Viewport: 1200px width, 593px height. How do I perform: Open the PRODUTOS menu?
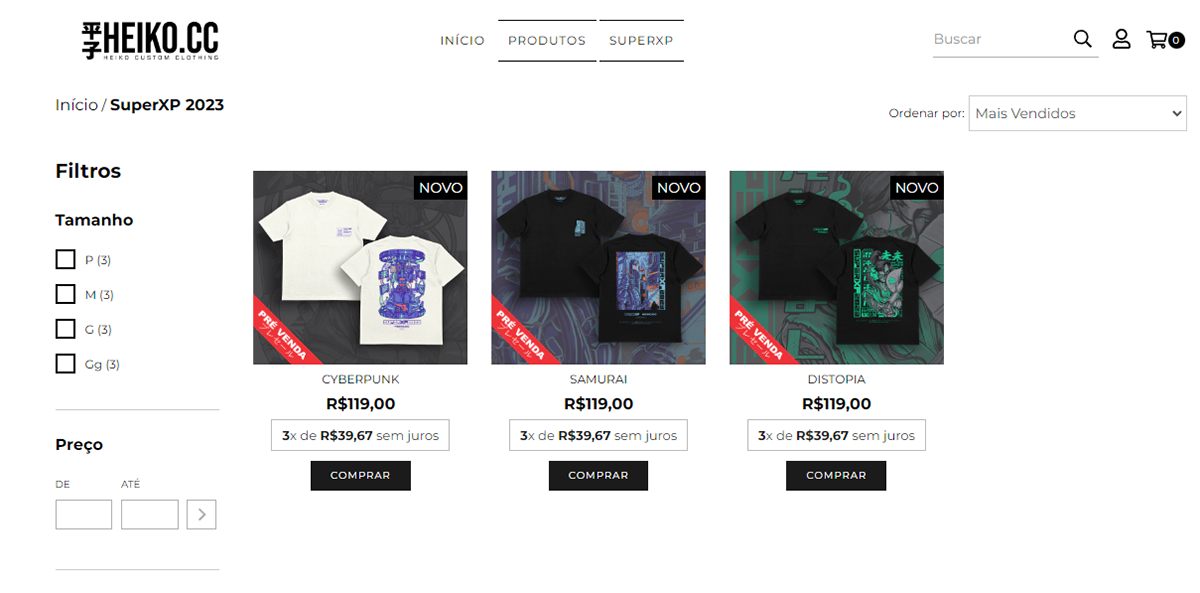(x=547, y=41)
